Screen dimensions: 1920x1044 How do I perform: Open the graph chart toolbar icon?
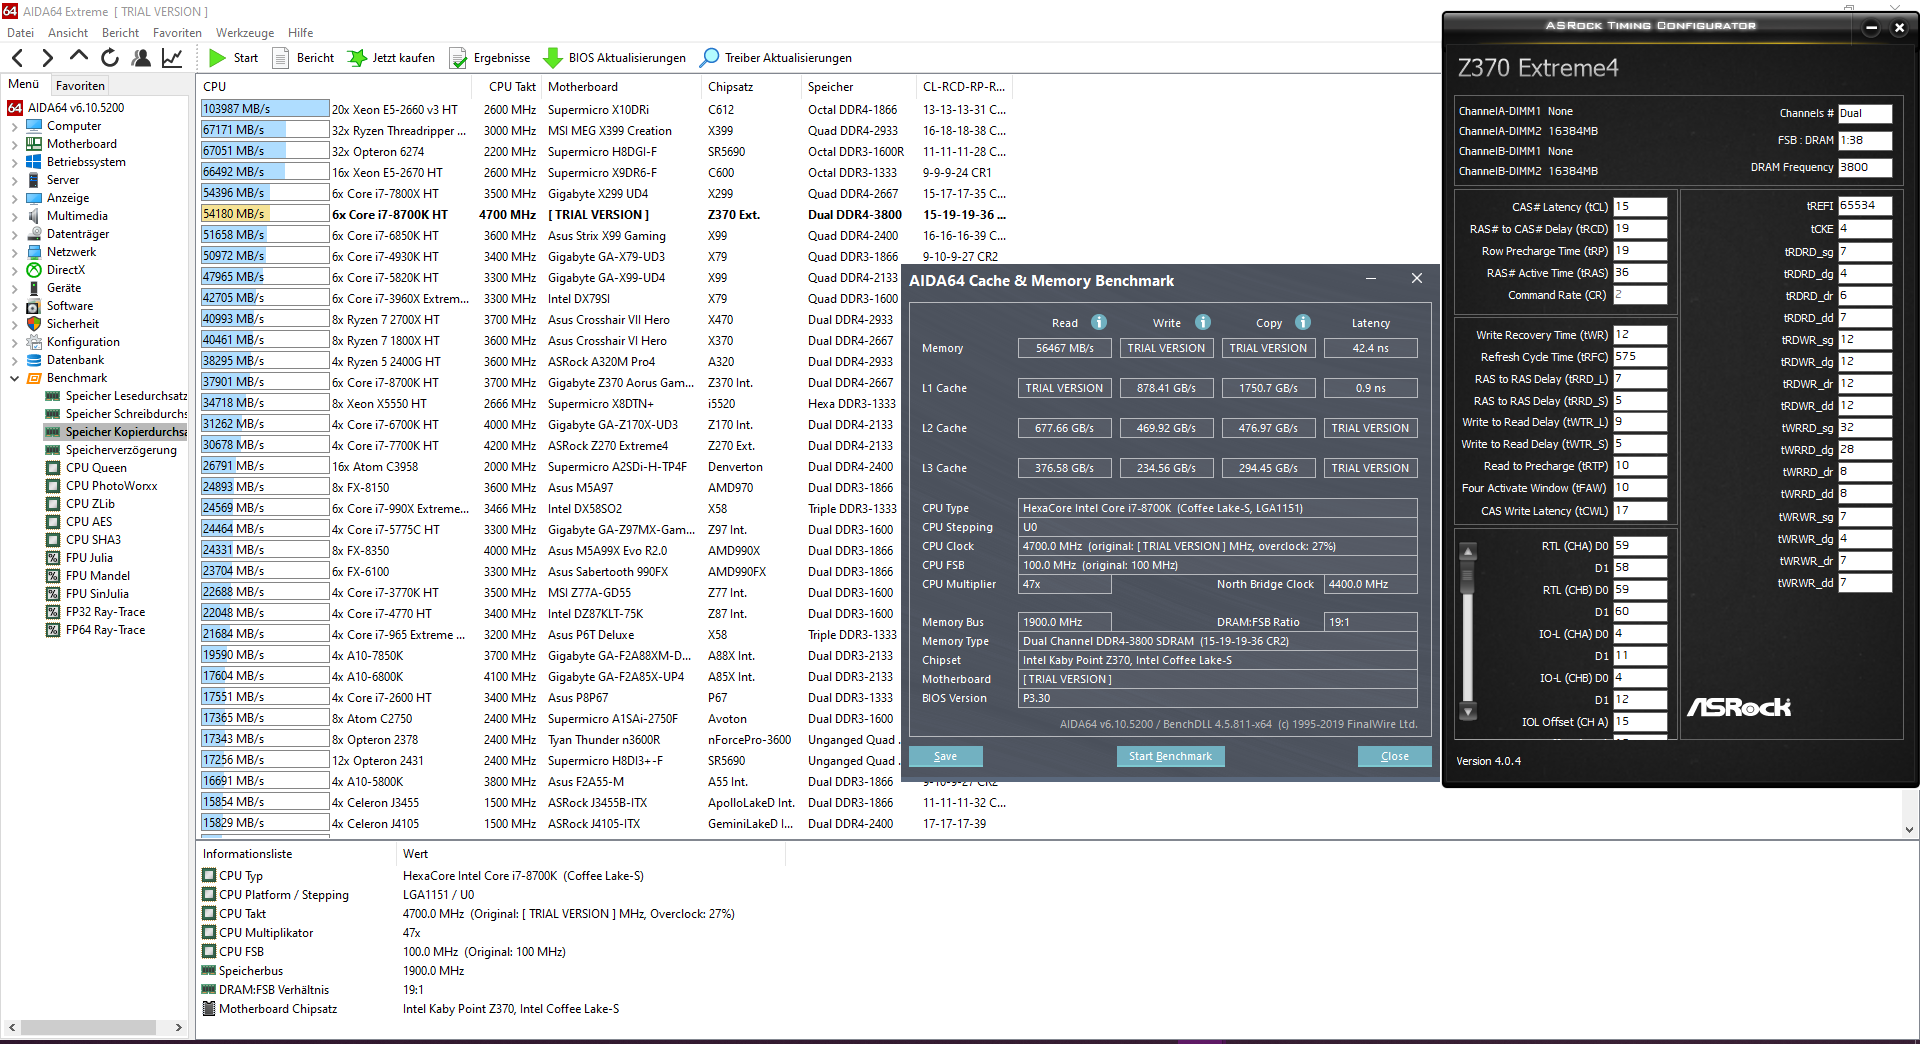172,58
